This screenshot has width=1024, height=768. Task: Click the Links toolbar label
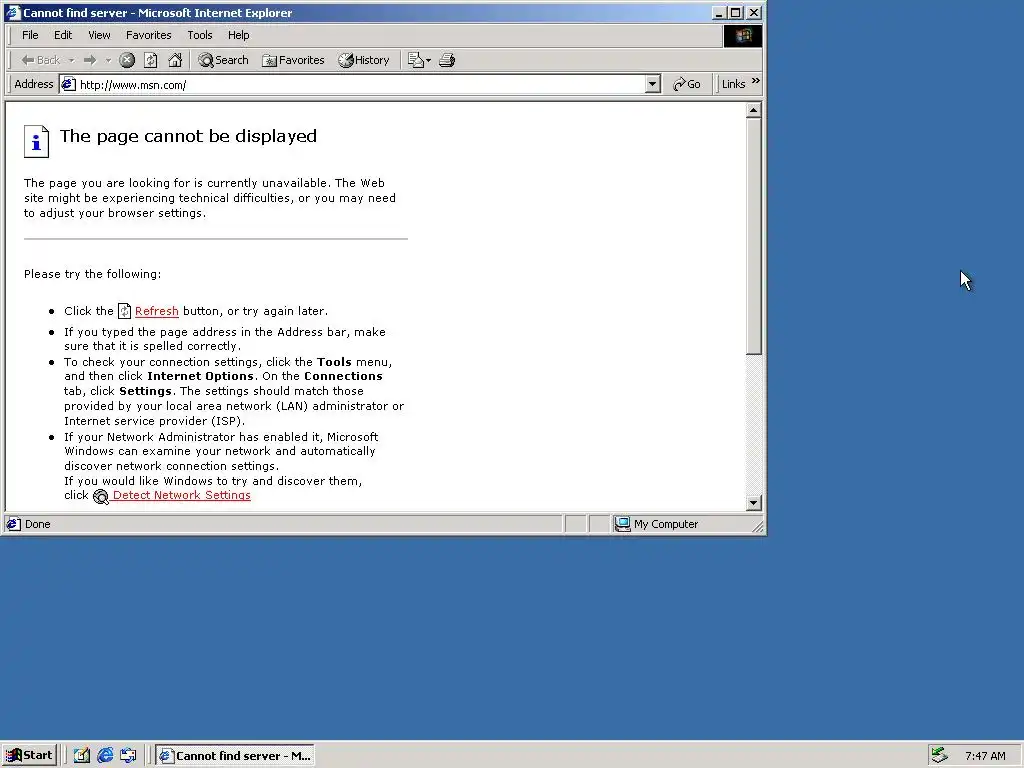[733, 84]
